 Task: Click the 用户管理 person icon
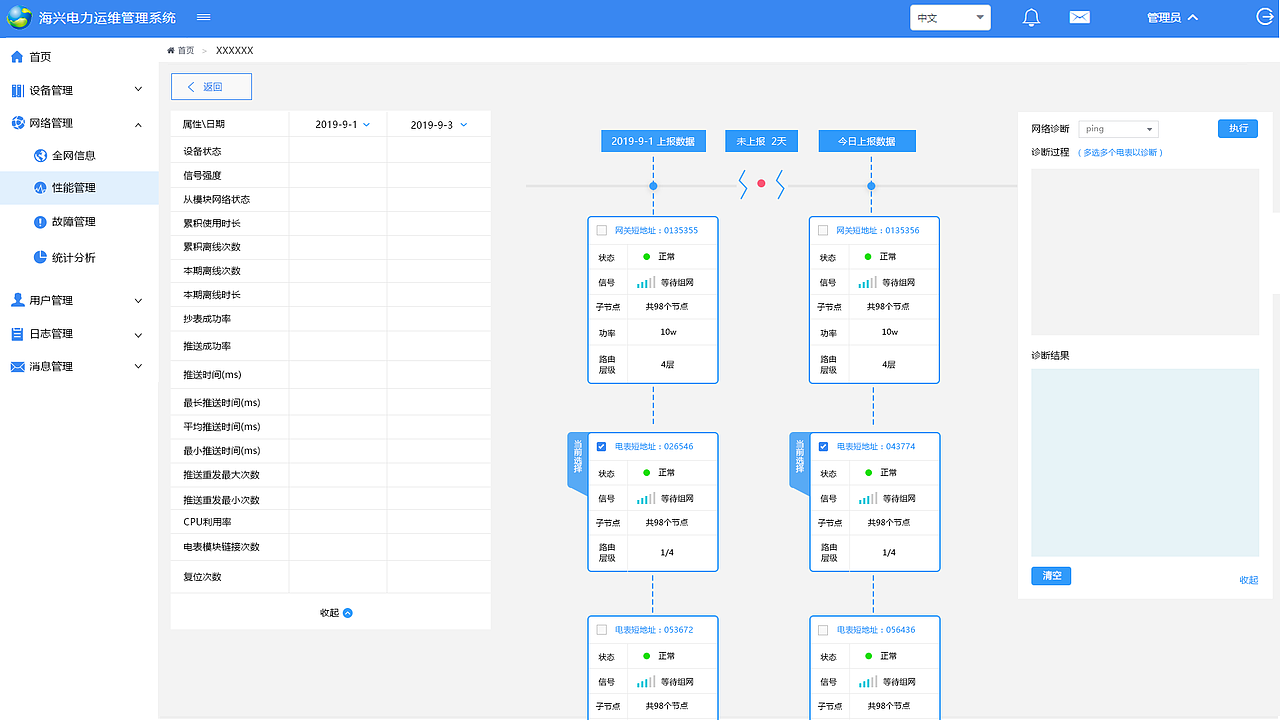(x=17, y=300)
